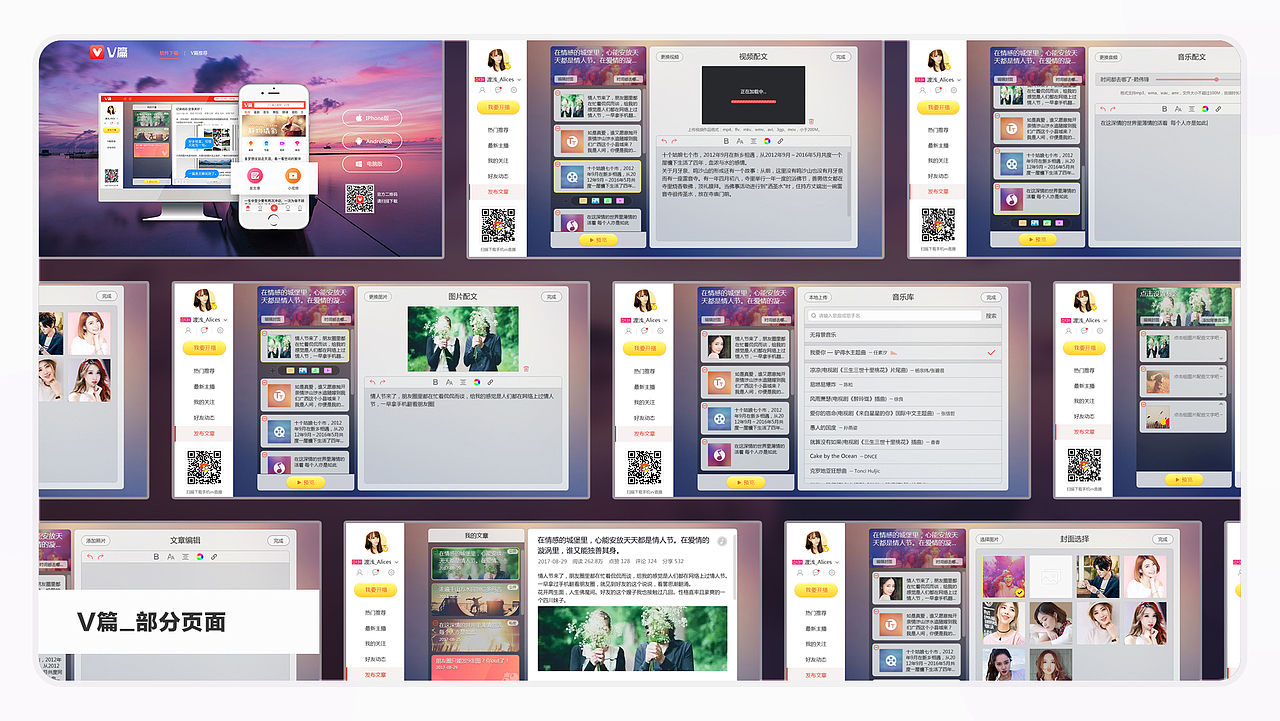This screenshot has height=721, width=1280.
Task: Click 完成 in the 图片配文 window
Action: [x=551, y=297]
